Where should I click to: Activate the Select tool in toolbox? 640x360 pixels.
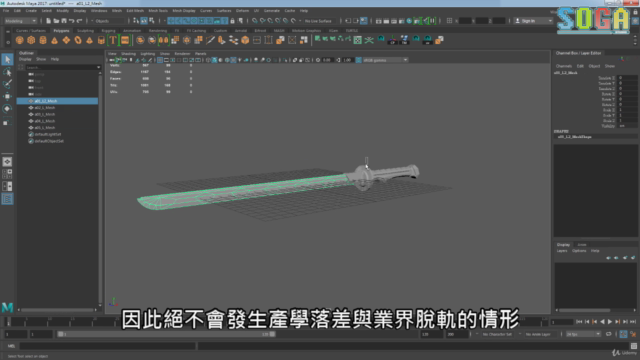click(7, 60)
